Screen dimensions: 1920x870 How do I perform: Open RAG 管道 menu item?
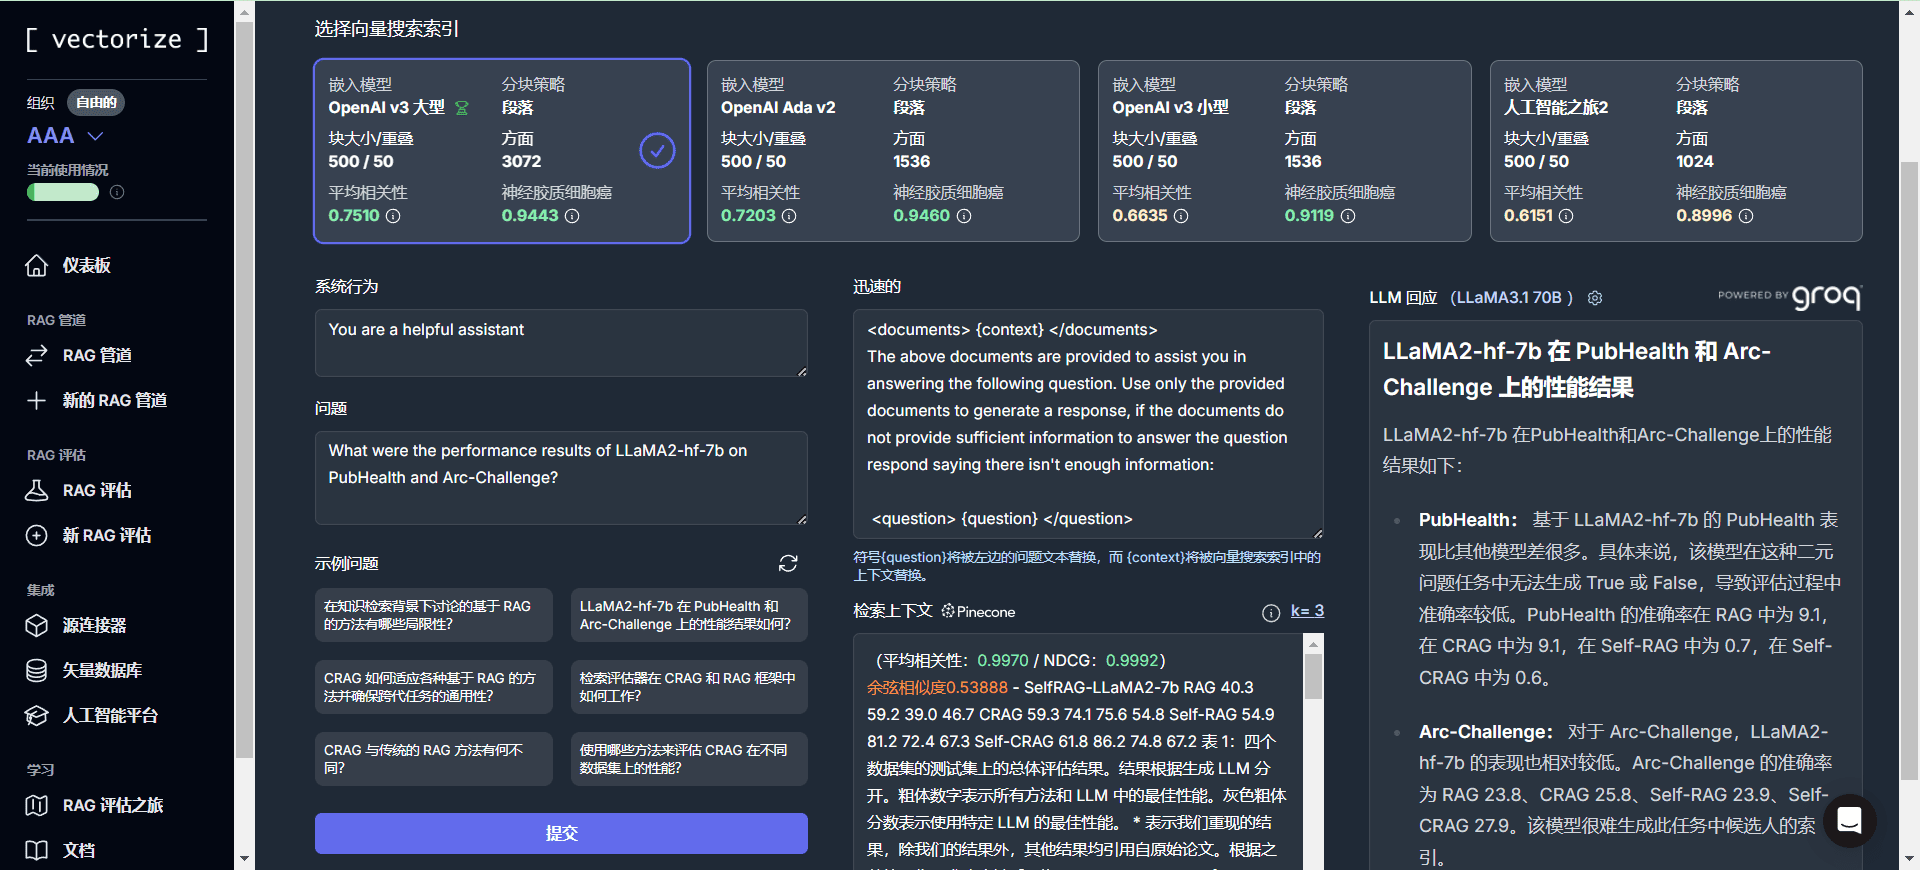click(97, 355)
